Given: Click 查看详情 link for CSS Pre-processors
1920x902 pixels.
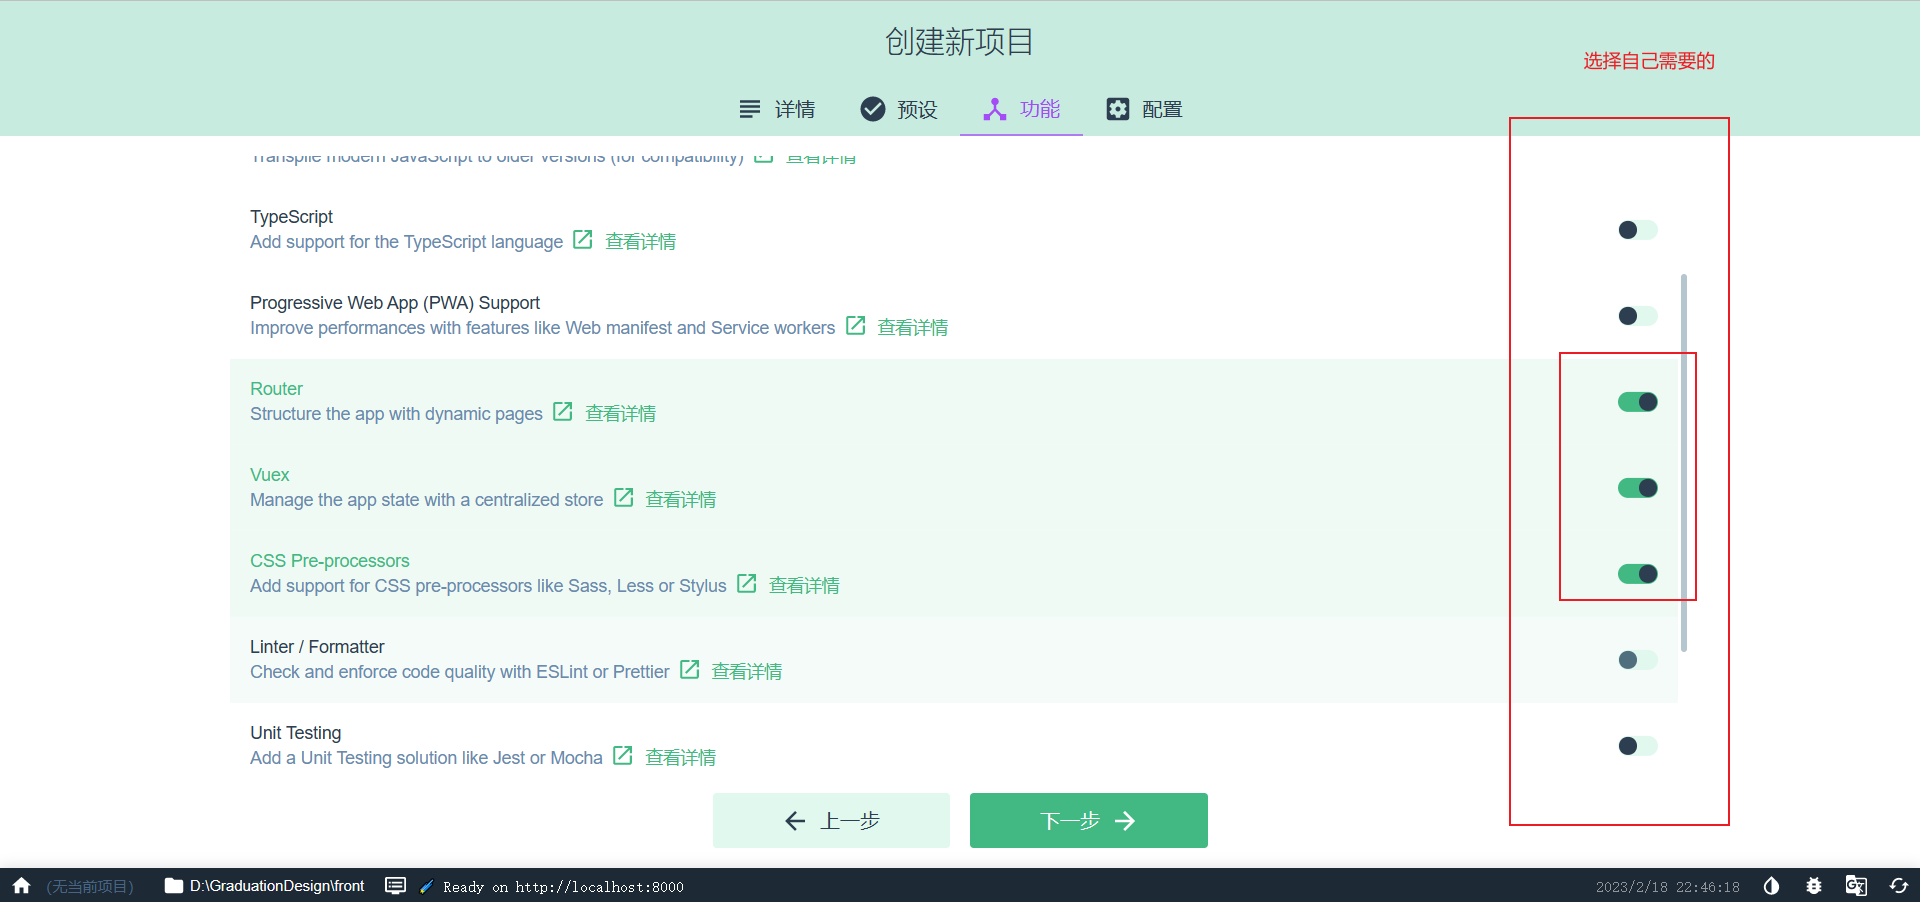Looking at the screenshot, I should point(803,585).
